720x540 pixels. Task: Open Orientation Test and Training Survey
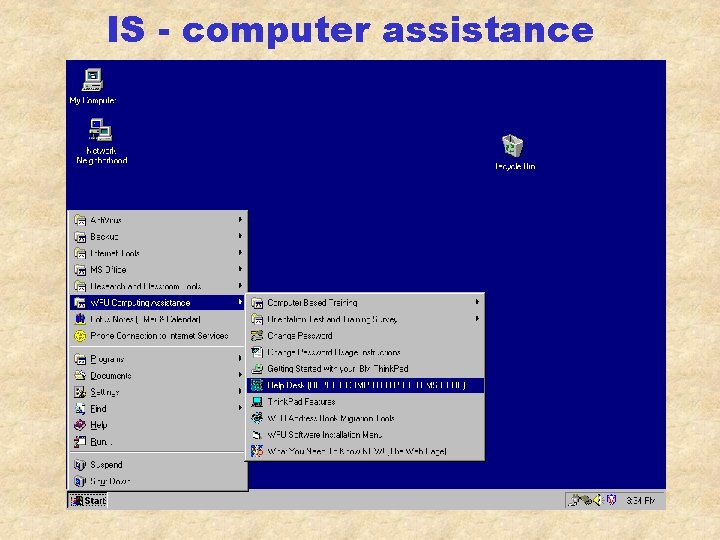(x=365, y=319)
